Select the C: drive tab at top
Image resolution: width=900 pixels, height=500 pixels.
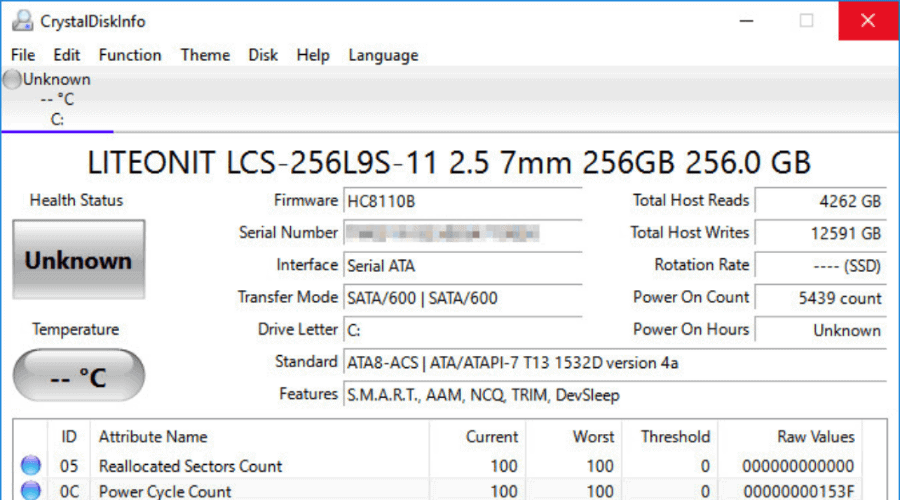click(57, 100)
